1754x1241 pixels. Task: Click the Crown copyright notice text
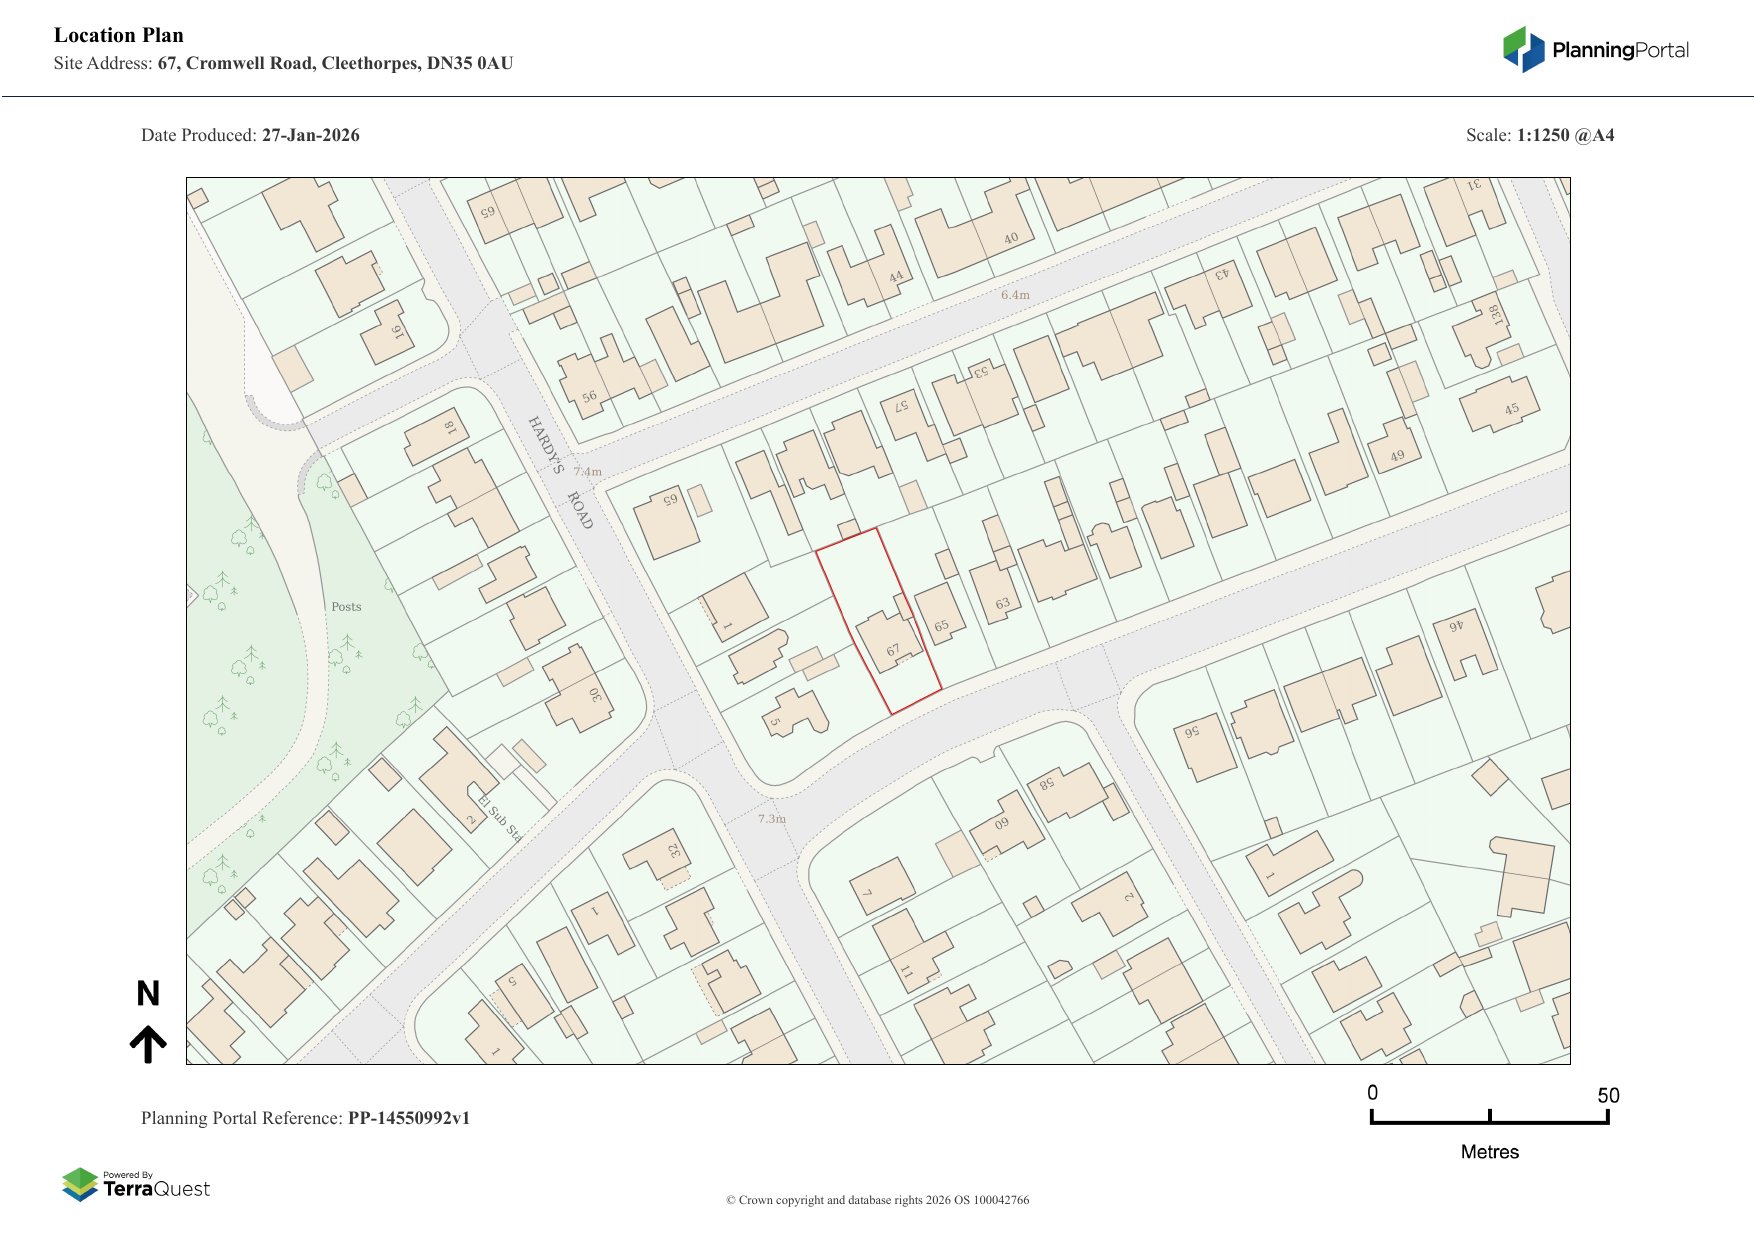(x=877, y=1200)
